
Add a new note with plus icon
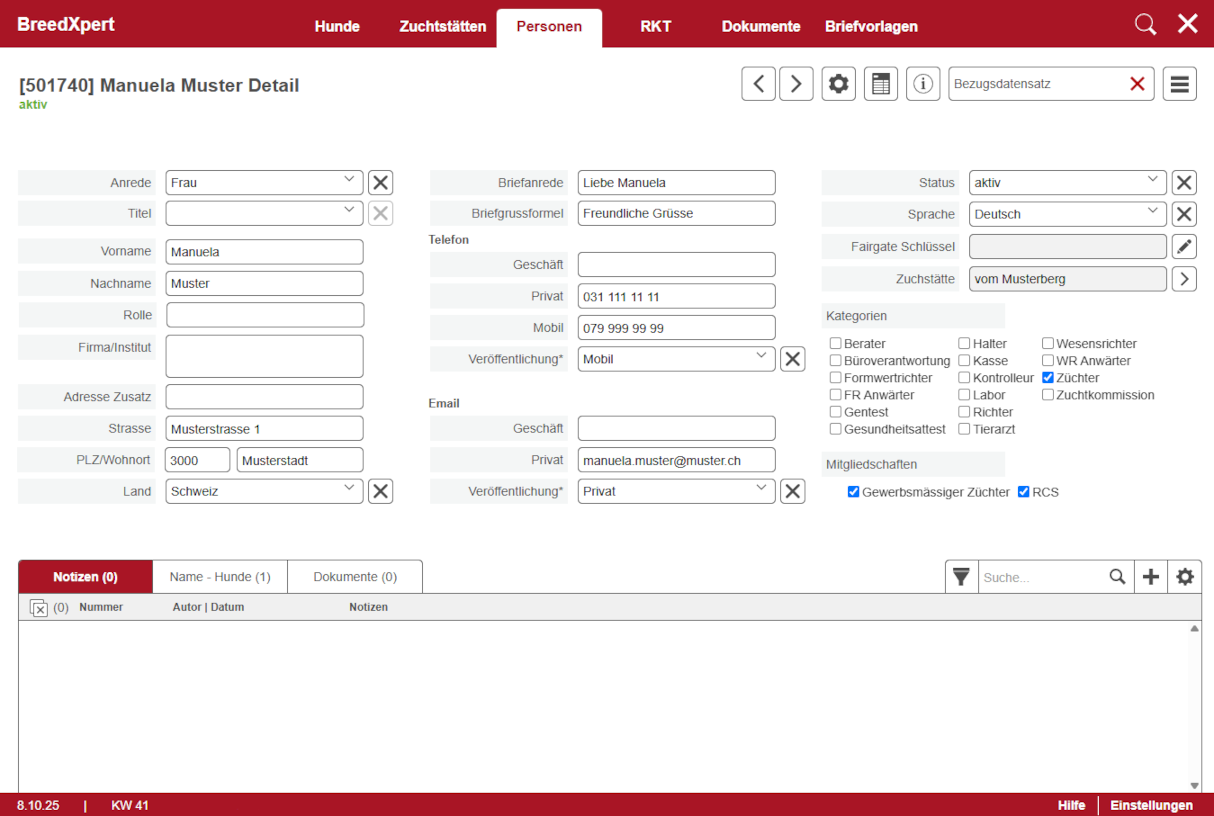1151,577
